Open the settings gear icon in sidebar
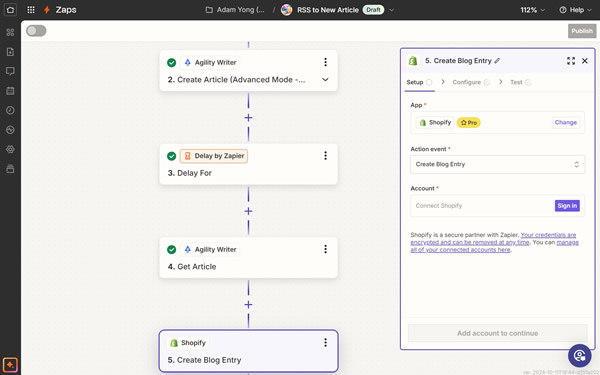600x375 pixels. 10,149
